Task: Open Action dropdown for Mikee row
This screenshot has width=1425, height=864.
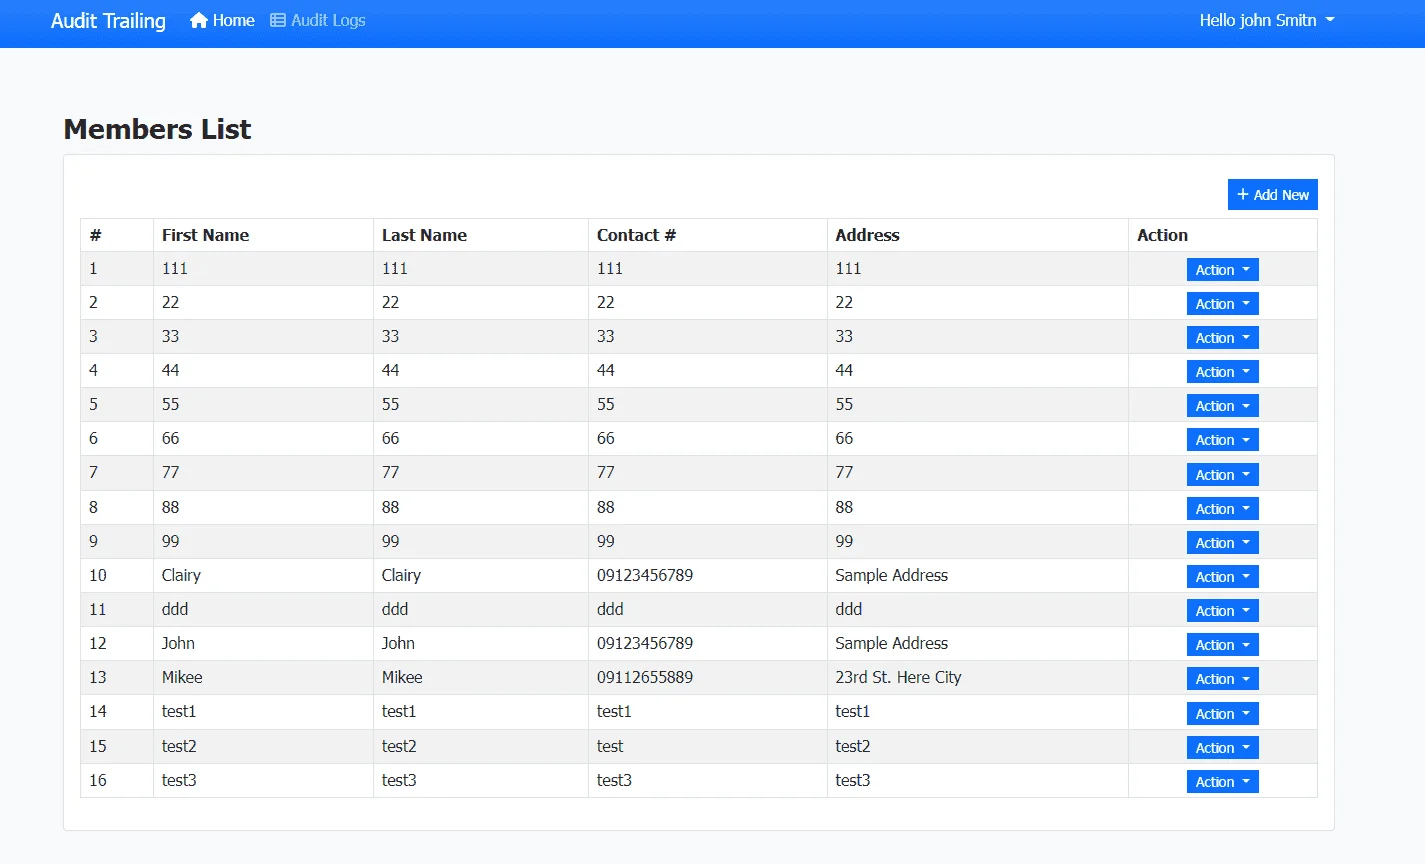Action: click(x=1222, y=679)
